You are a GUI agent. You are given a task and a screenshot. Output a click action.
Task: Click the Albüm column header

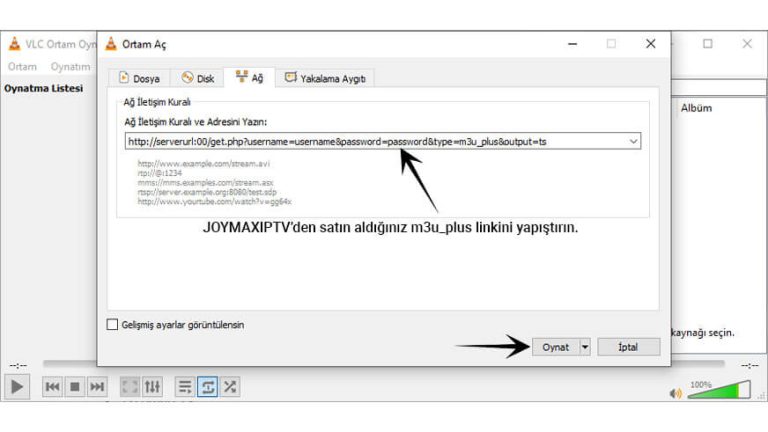[x=696, y=108]
